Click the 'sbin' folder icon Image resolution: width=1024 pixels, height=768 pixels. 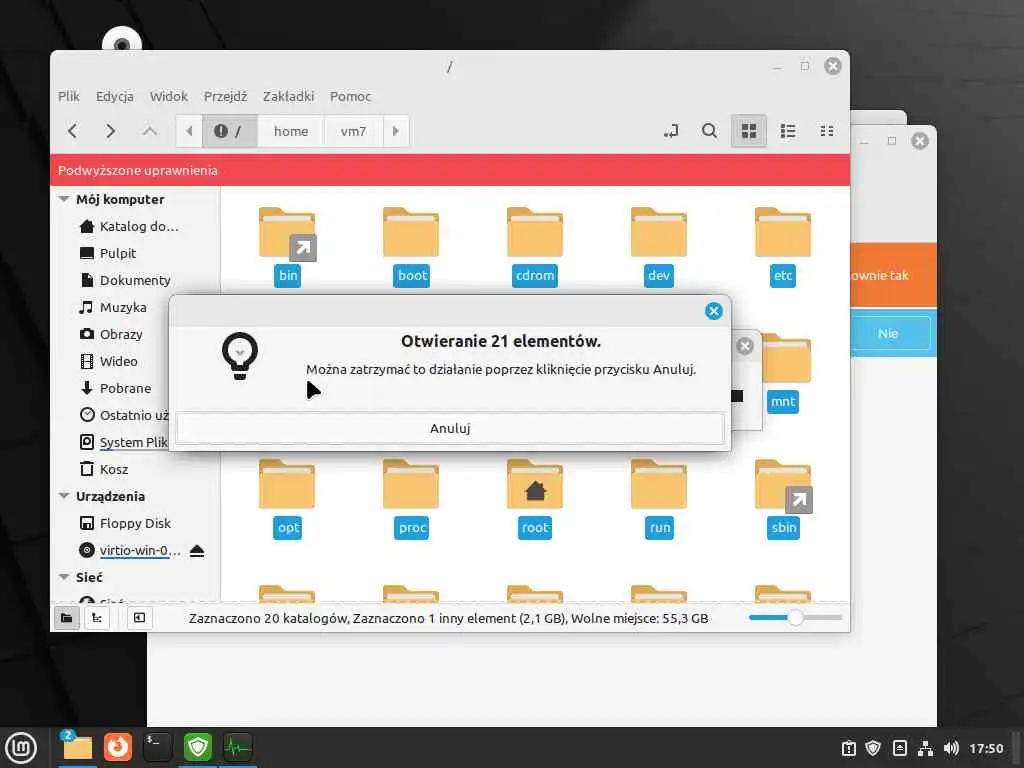coord(783,487)
